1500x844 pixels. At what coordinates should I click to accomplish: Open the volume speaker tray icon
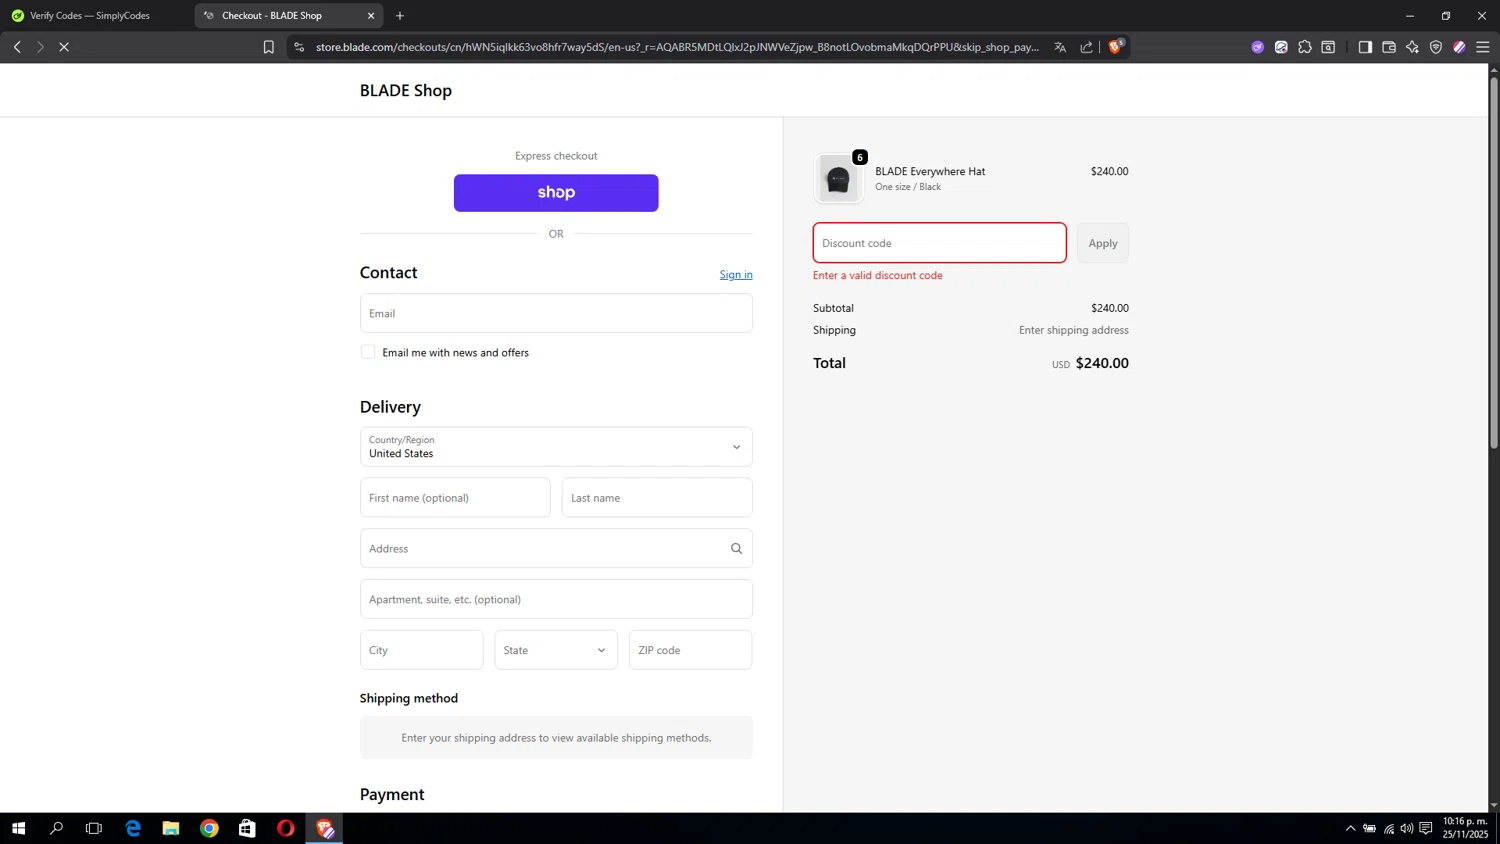(1407, 828)
